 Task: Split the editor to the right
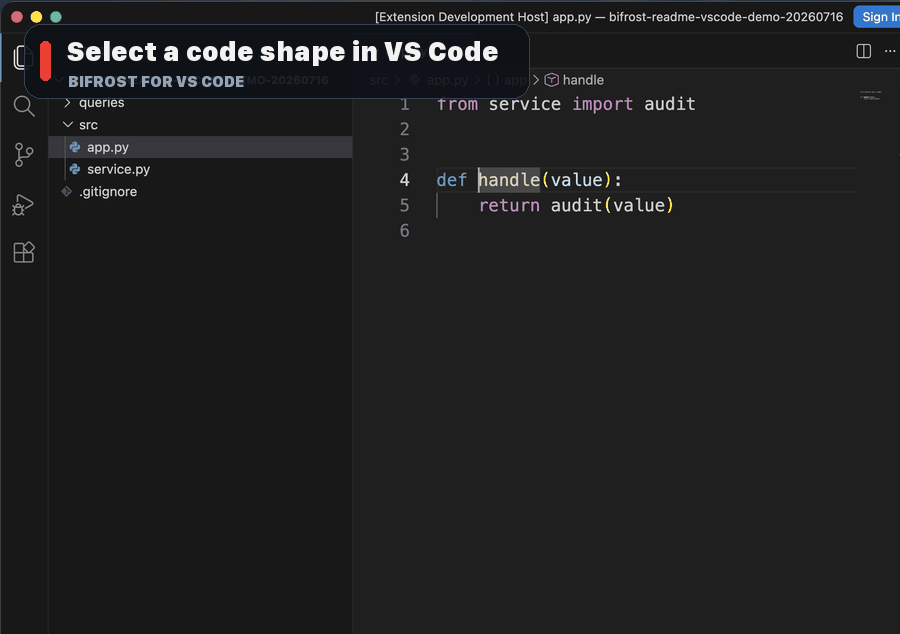[x=863, y=51]
